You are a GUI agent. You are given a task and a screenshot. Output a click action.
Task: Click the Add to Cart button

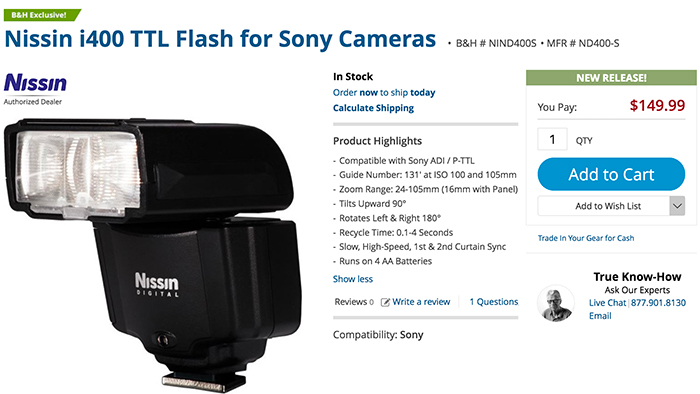point(611,174)
